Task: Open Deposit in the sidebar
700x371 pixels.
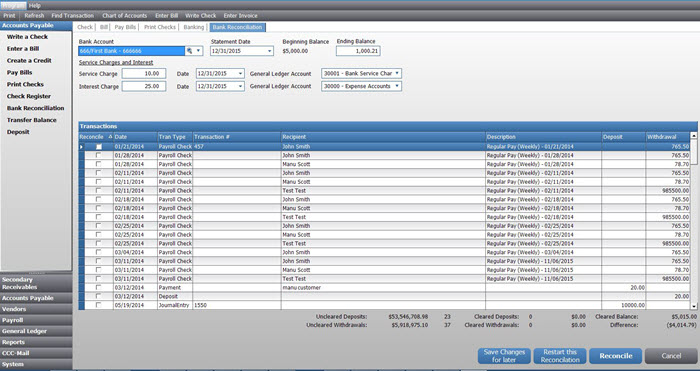Action: click(18, 132)
